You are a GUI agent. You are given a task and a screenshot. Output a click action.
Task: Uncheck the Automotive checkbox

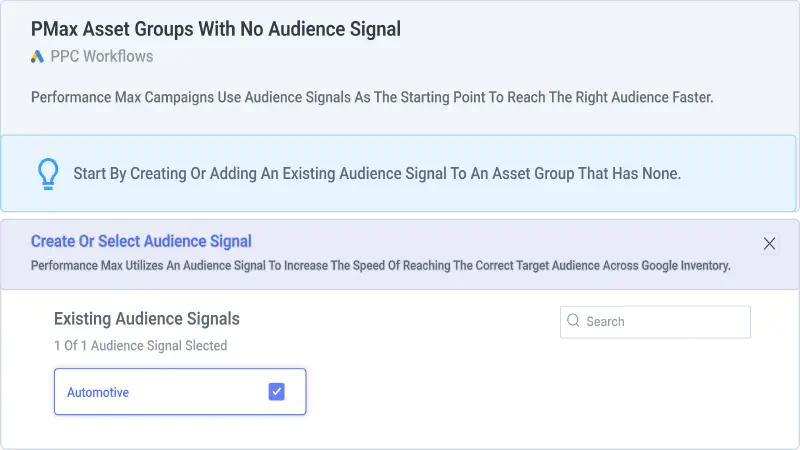coord(277,392)
